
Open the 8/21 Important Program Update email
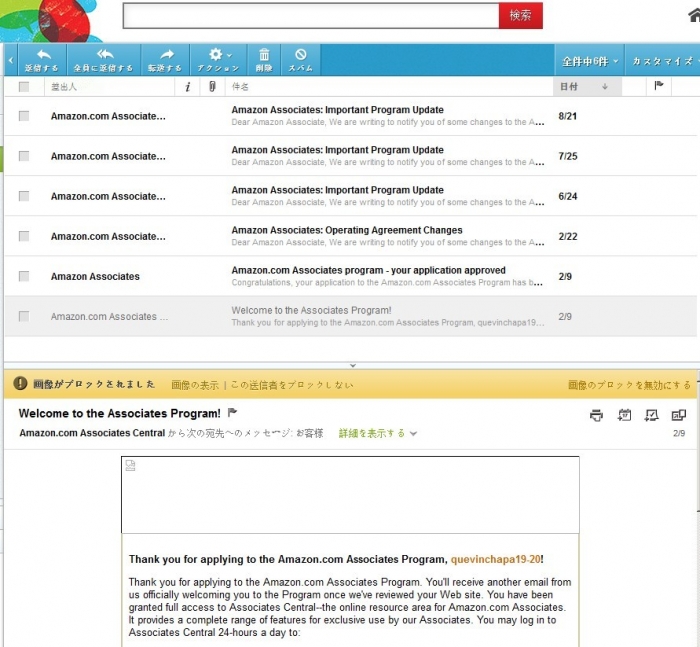pos(350,116)
